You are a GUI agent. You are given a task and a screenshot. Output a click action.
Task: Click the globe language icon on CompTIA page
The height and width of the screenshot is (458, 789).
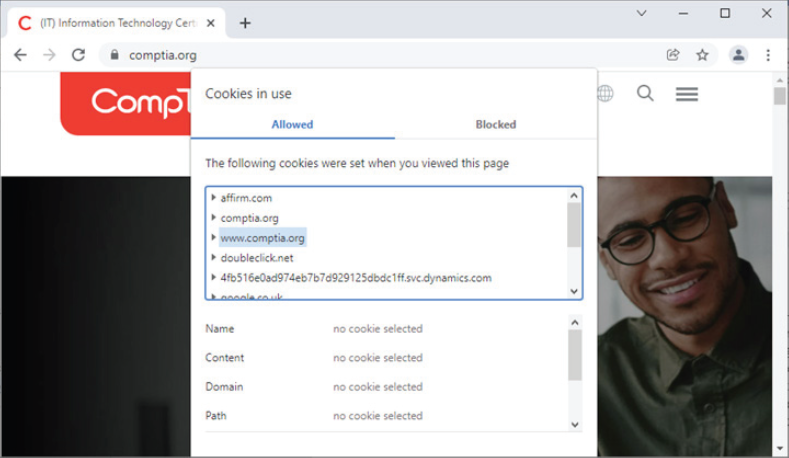coord(605,93)
